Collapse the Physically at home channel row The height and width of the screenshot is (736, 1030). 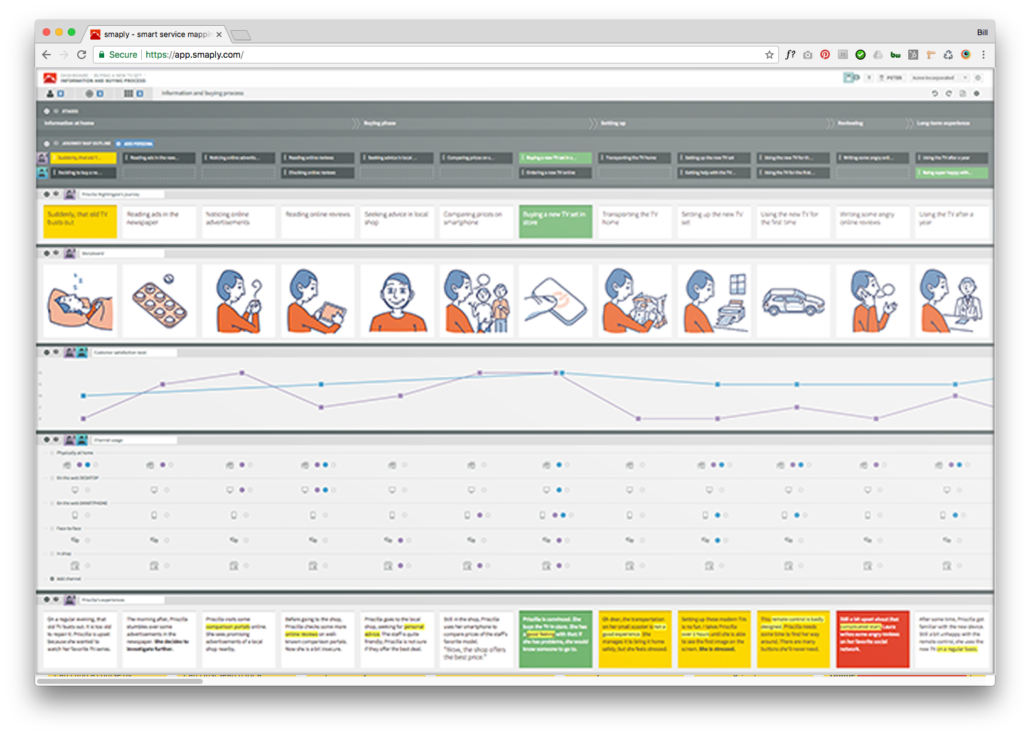pos(53,453)
